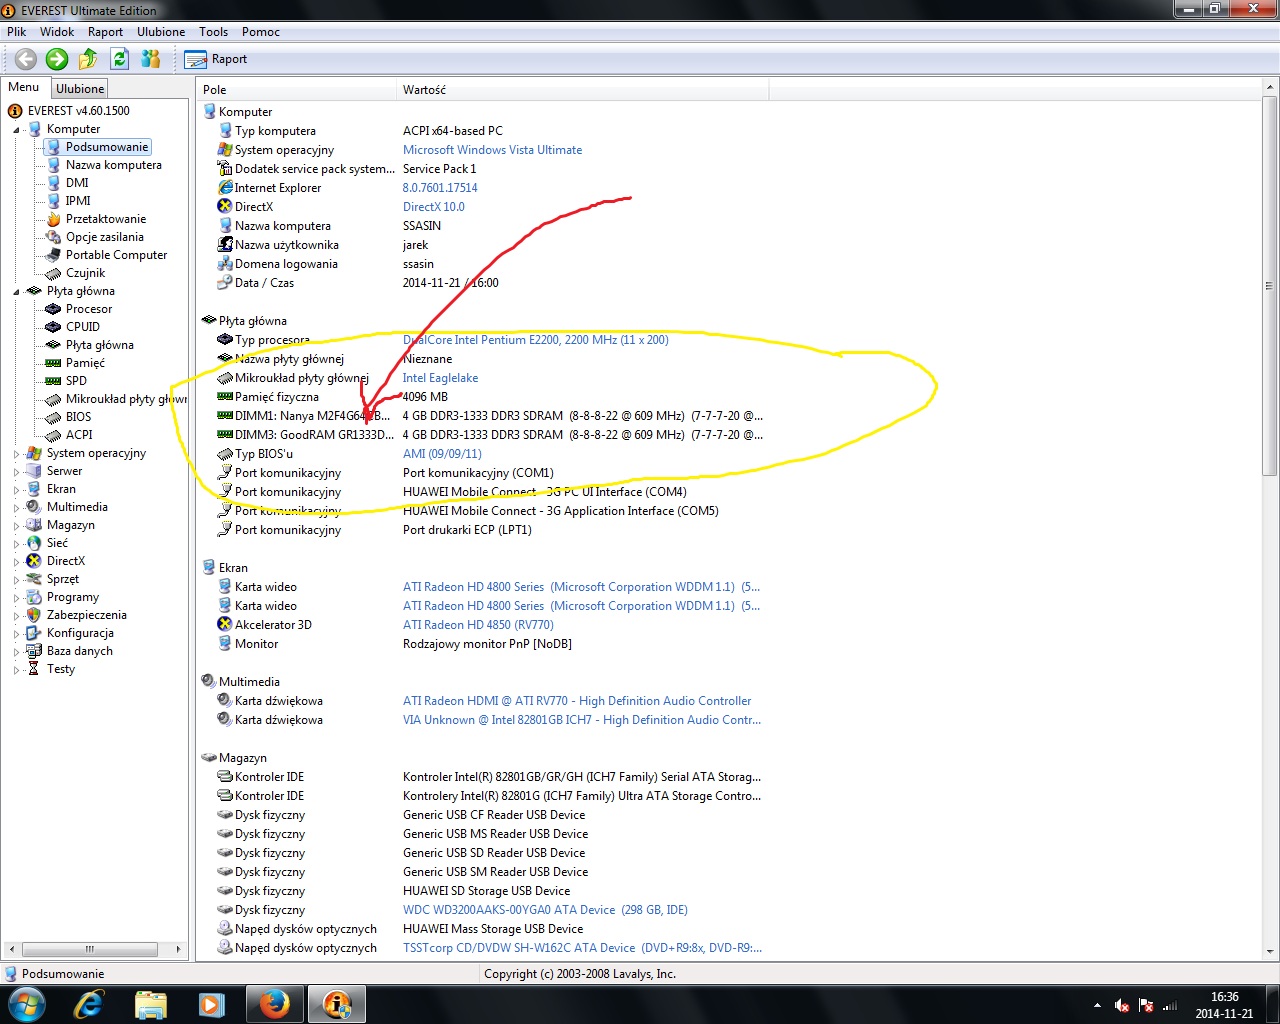Viewport: 1280px width, 1024px height.
Task: Collapse the Płyta główna tree node
Action: coord(16,291)
